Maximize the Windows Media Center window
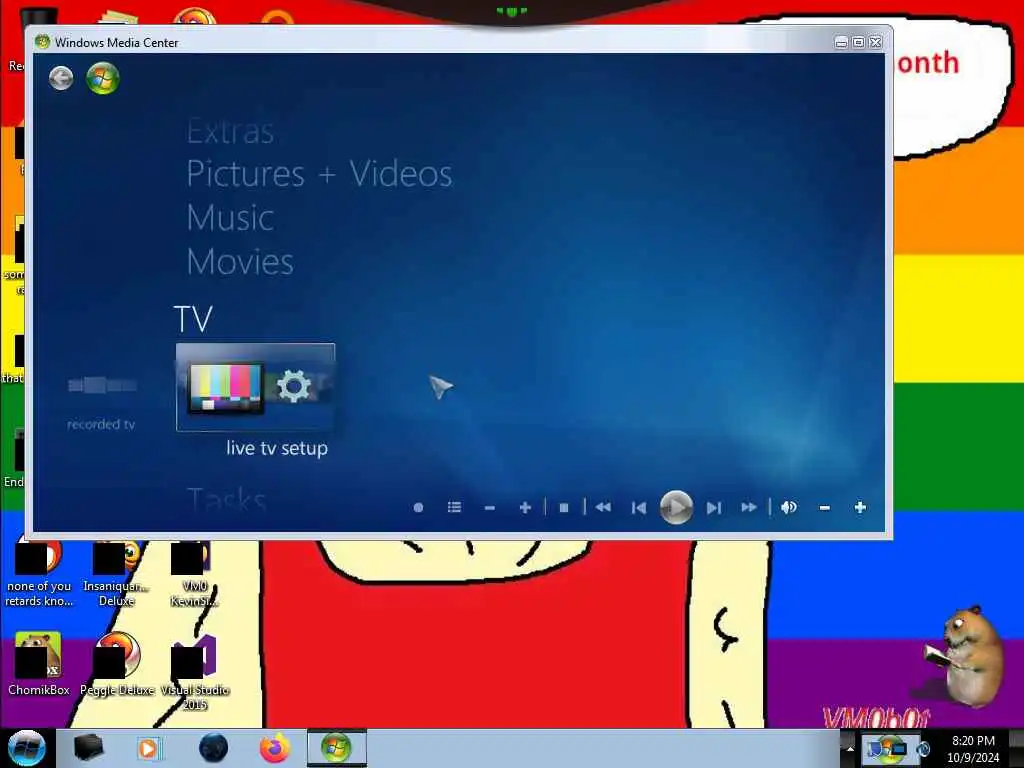1024x768 pixels. (858, 42)
